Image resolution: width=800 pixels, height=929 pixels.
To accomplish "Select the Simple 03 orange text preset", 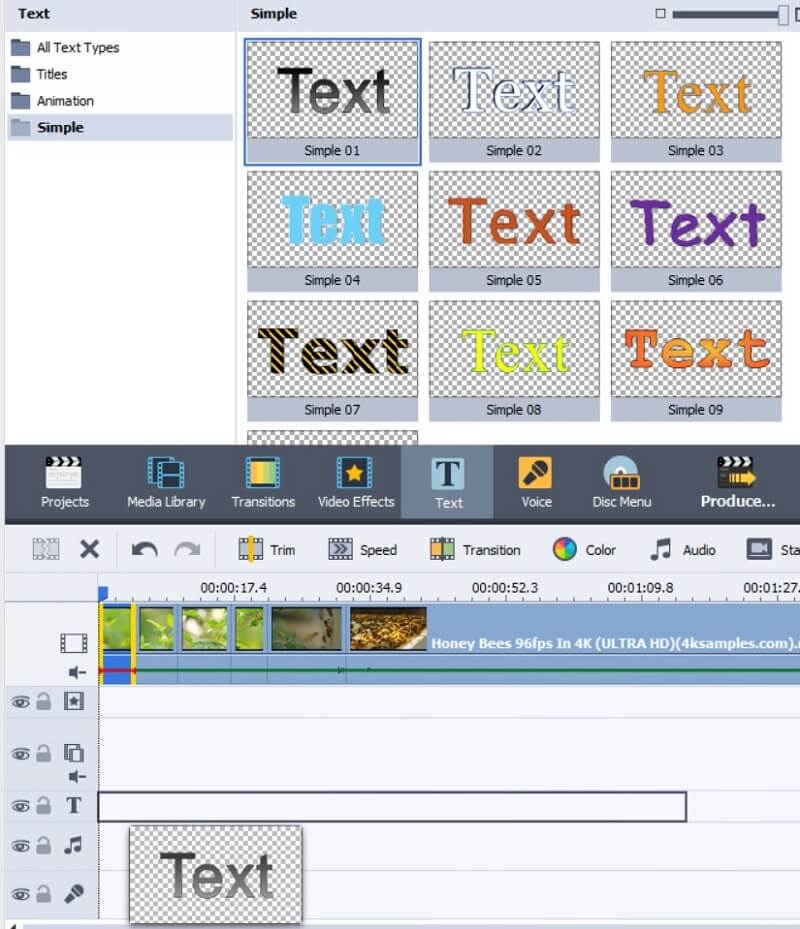I will (x=696, y=102).
